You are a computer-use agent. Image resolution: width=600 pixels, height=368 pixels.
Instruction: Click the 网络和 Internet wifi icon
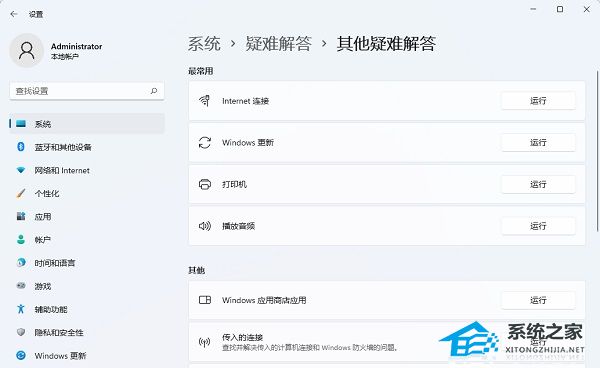[x=21, y=170]
